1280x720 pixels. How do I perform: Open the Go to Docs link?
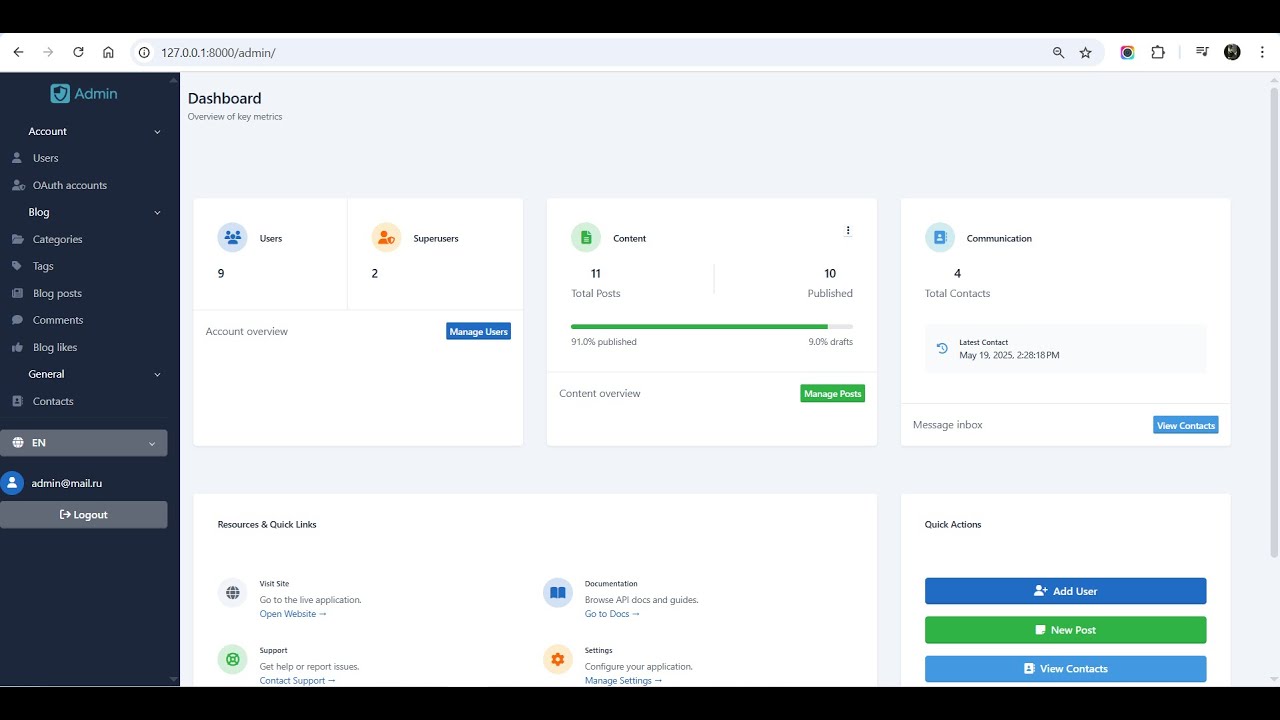[x=611, y=613]
